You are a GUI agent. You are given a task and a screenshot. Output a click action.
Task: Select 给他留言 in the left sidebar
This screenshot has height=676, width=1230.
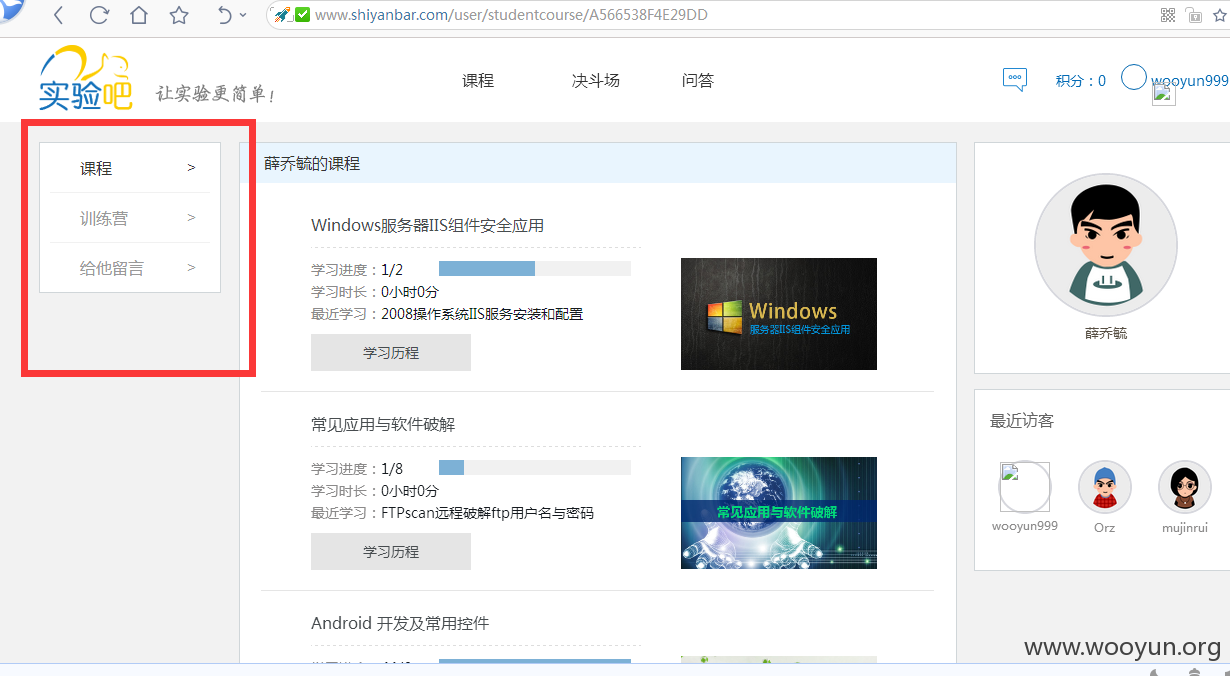coord(112,268)
